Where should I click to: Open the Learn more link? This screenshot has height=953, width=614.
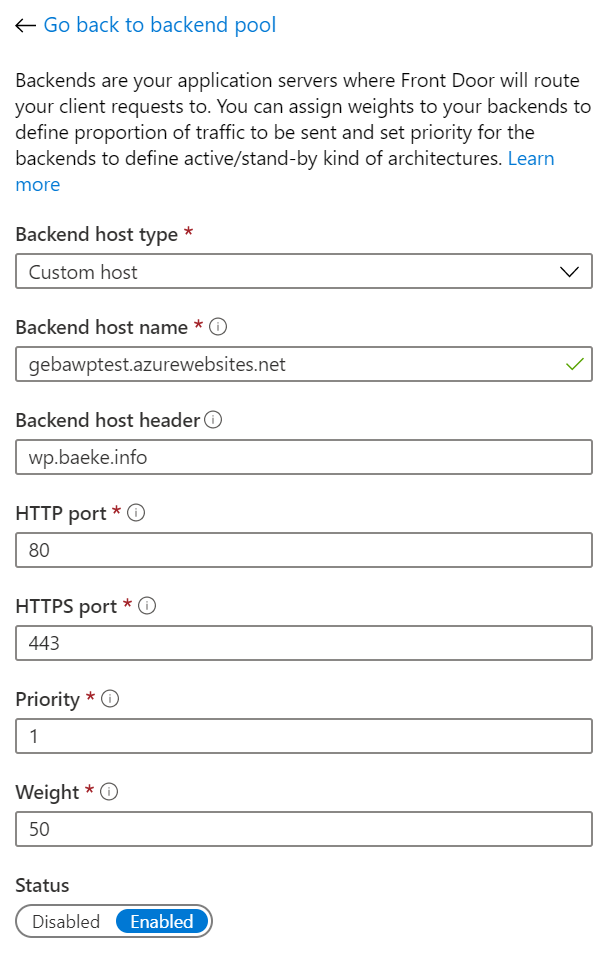pos(530,159)
